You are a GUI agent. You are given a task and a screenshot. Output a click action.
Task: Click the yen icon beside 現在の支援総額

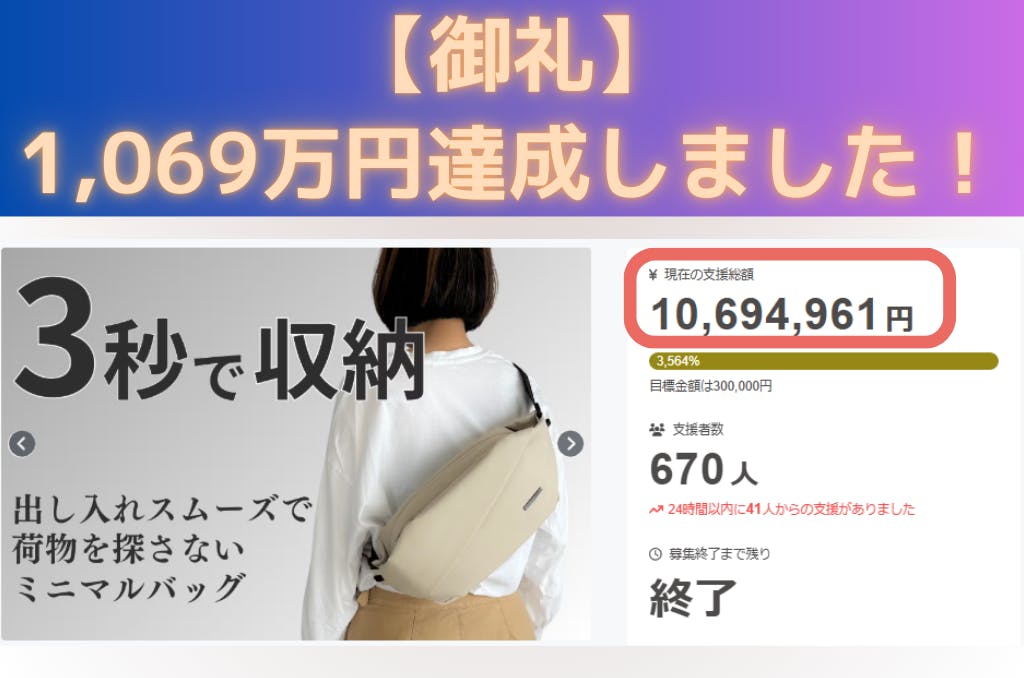[652, 275]
